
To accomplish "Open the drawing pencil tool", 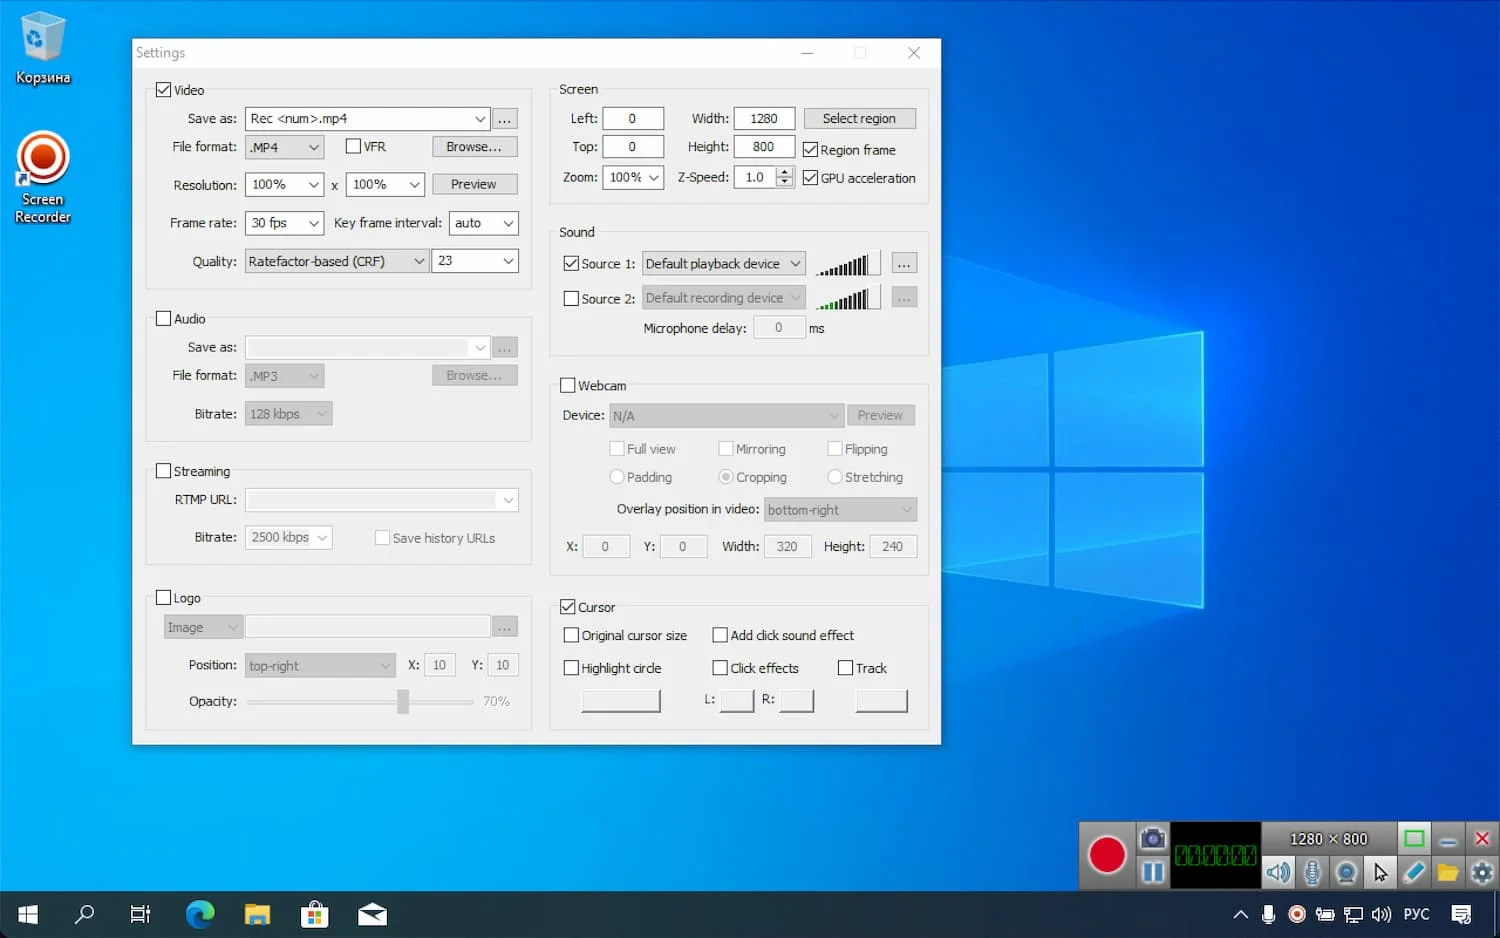I will [x=1414, y=872].
